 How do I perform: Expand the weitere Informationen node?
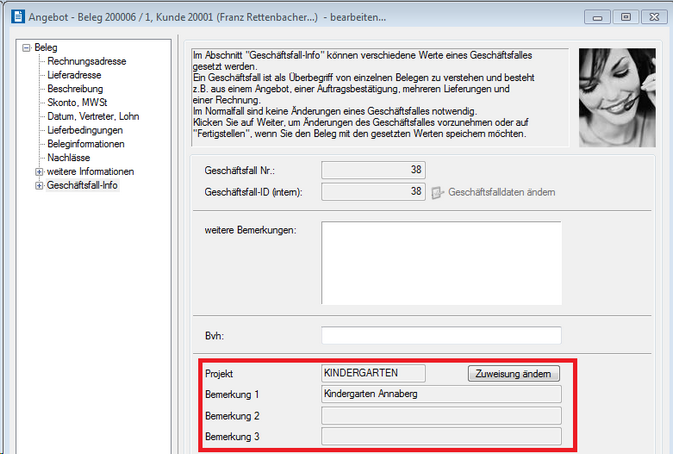click(39, 172)
